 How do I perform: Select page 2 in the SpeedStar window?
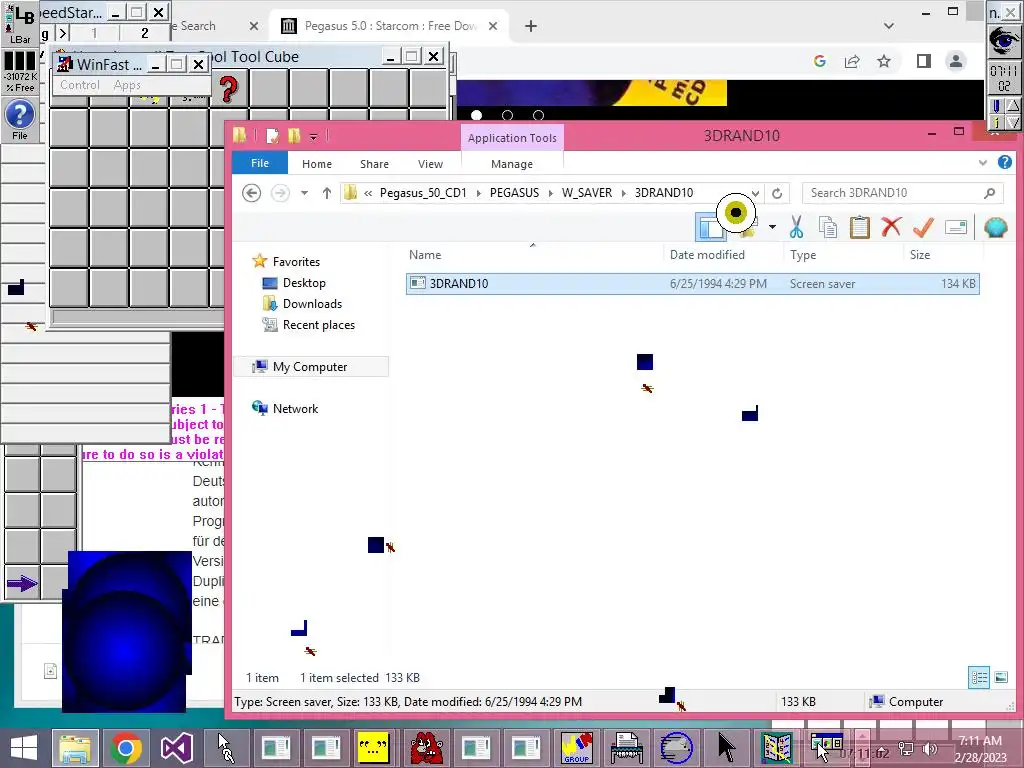click(x=145, y=33)
